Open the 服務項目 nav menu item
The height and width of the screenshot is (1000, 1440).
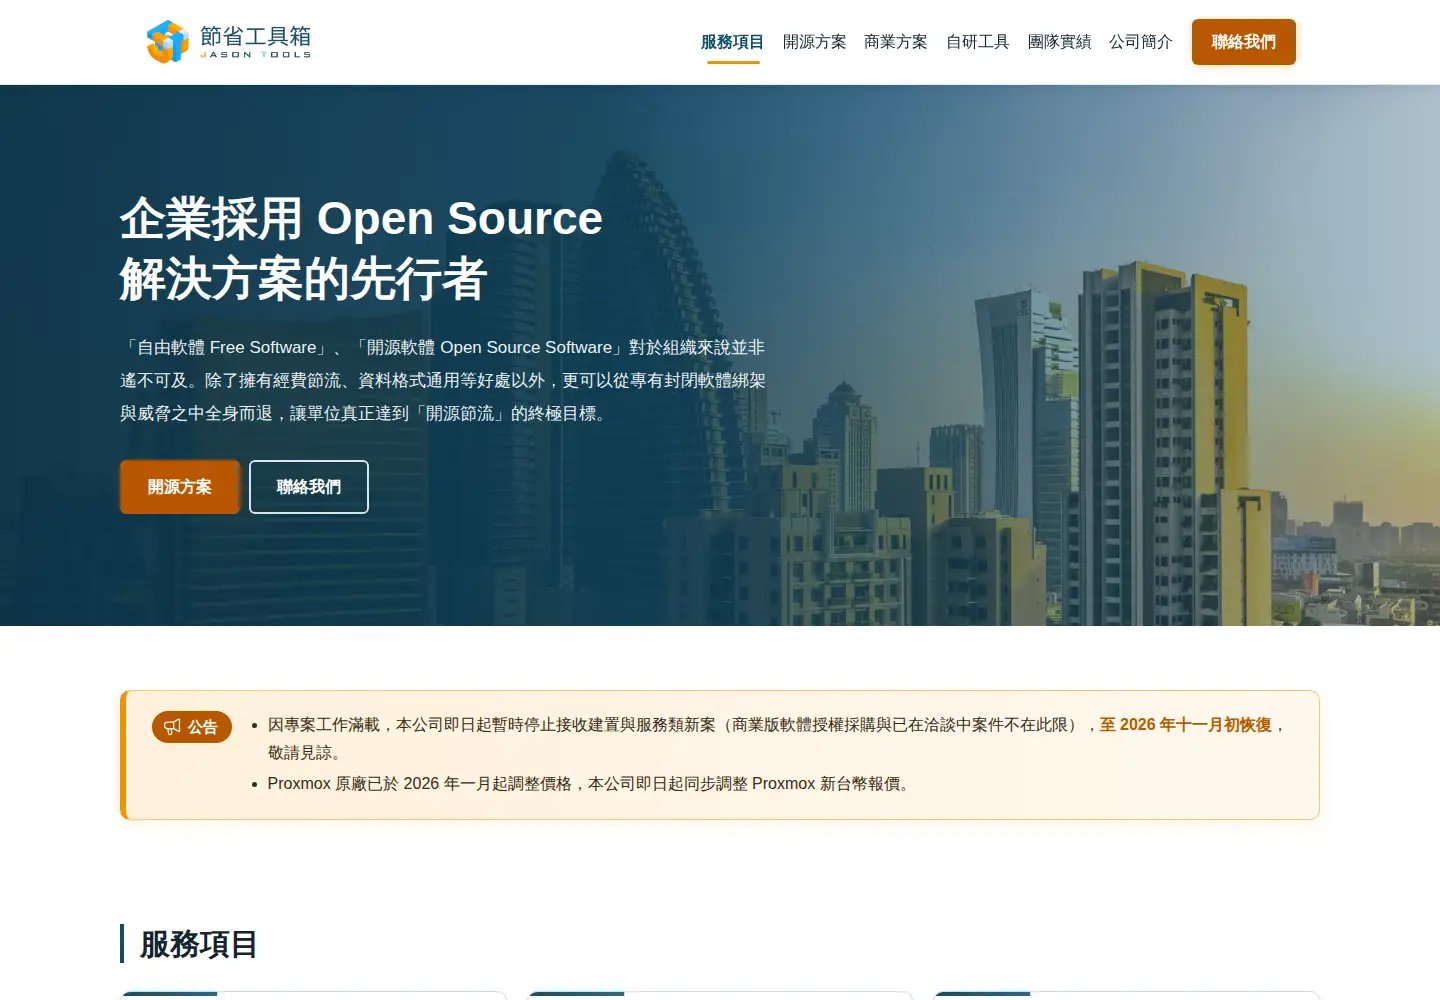[732, 42]
